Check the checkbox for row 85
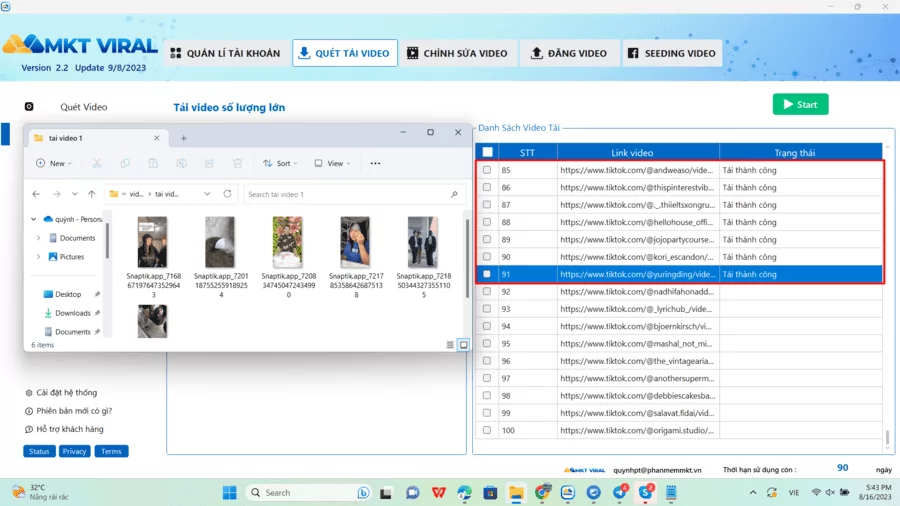This screenshot has width=900, height=506. point(487,170)
